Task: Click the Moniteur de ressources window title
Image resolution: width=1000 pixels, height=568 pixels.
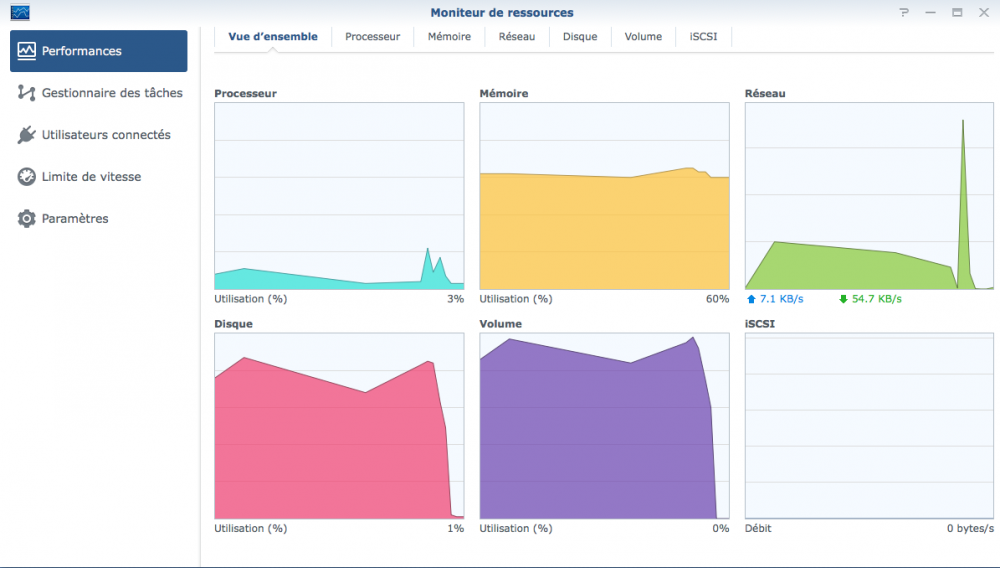Action: tap(502, 12)
